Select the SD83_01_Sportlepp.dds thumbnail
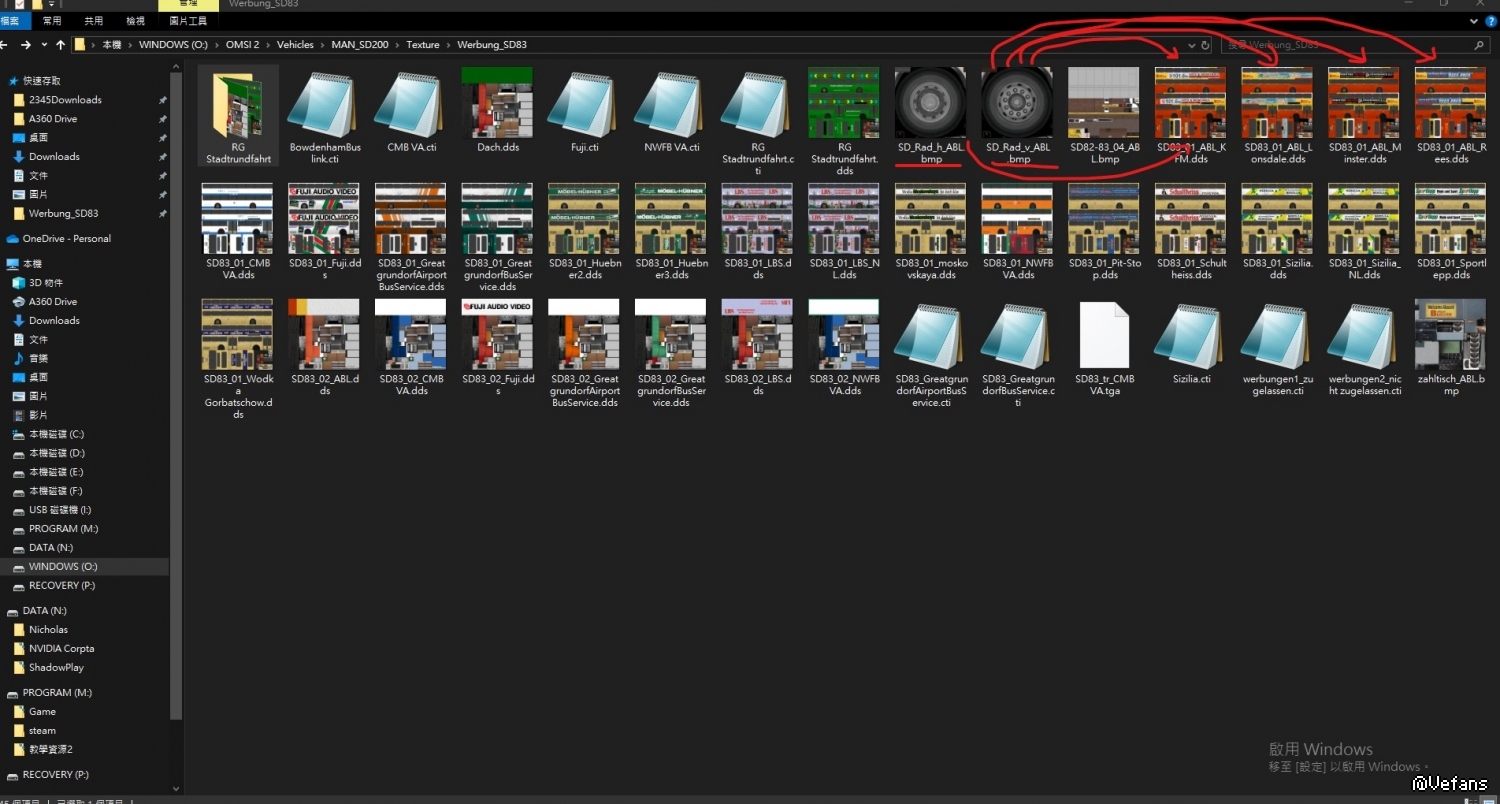This screenshot has width=1500, height=804. coord(1450,219)
